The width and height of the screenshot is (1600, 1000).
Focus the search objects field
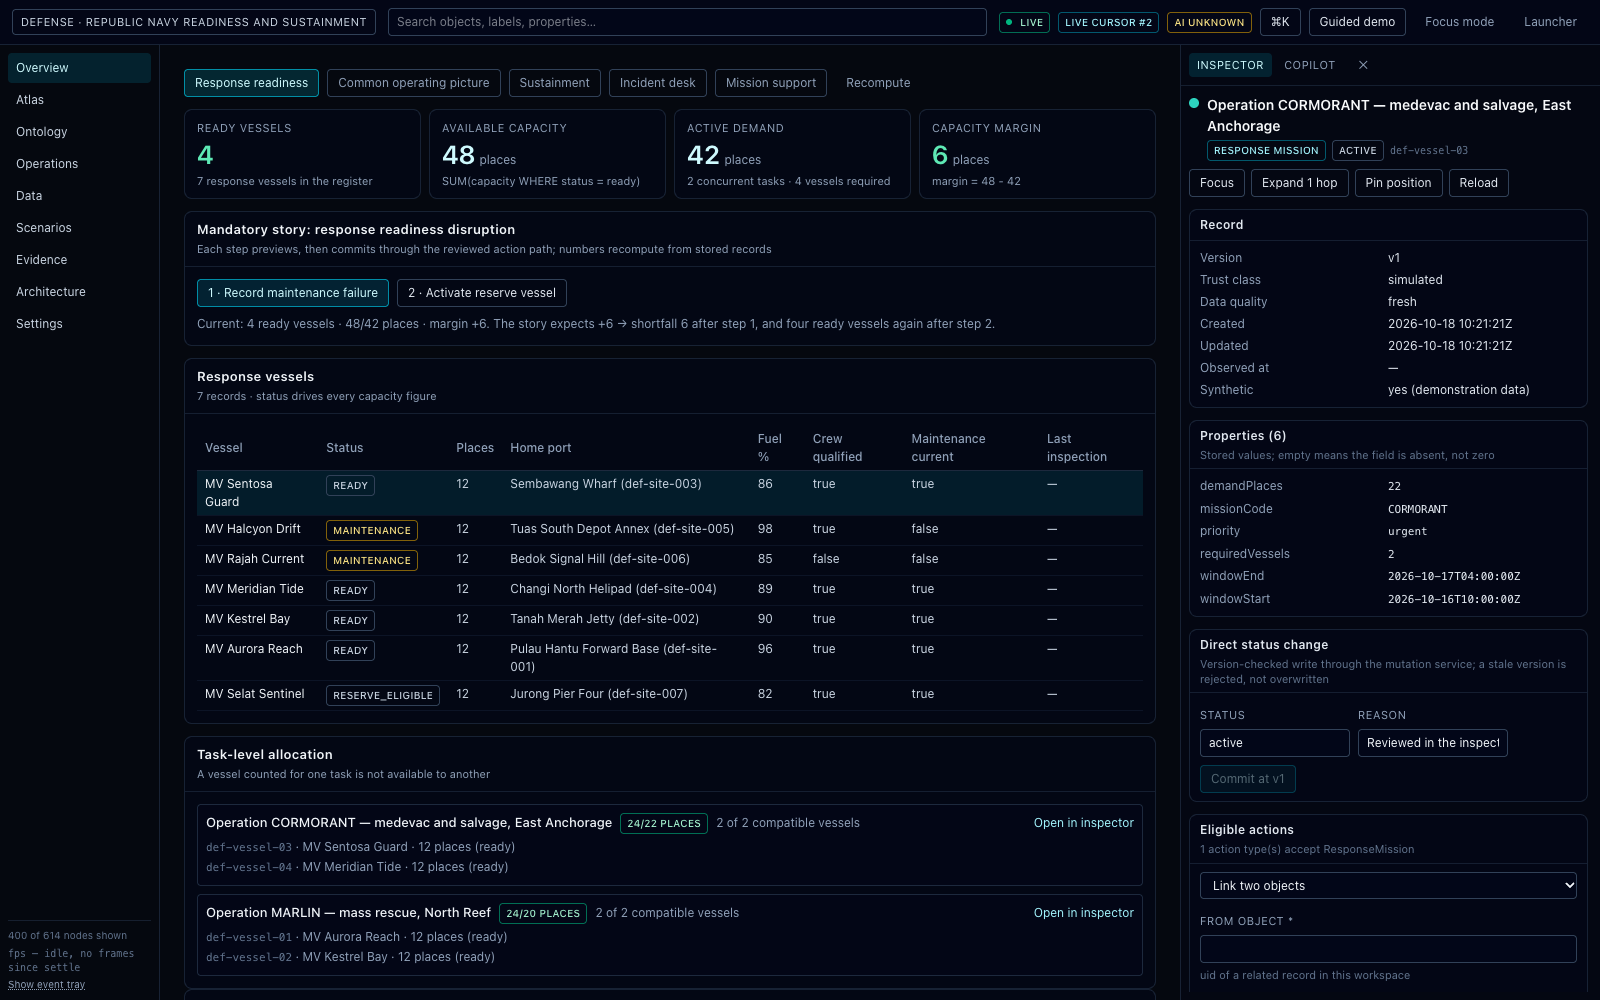[x=687, y=22]
